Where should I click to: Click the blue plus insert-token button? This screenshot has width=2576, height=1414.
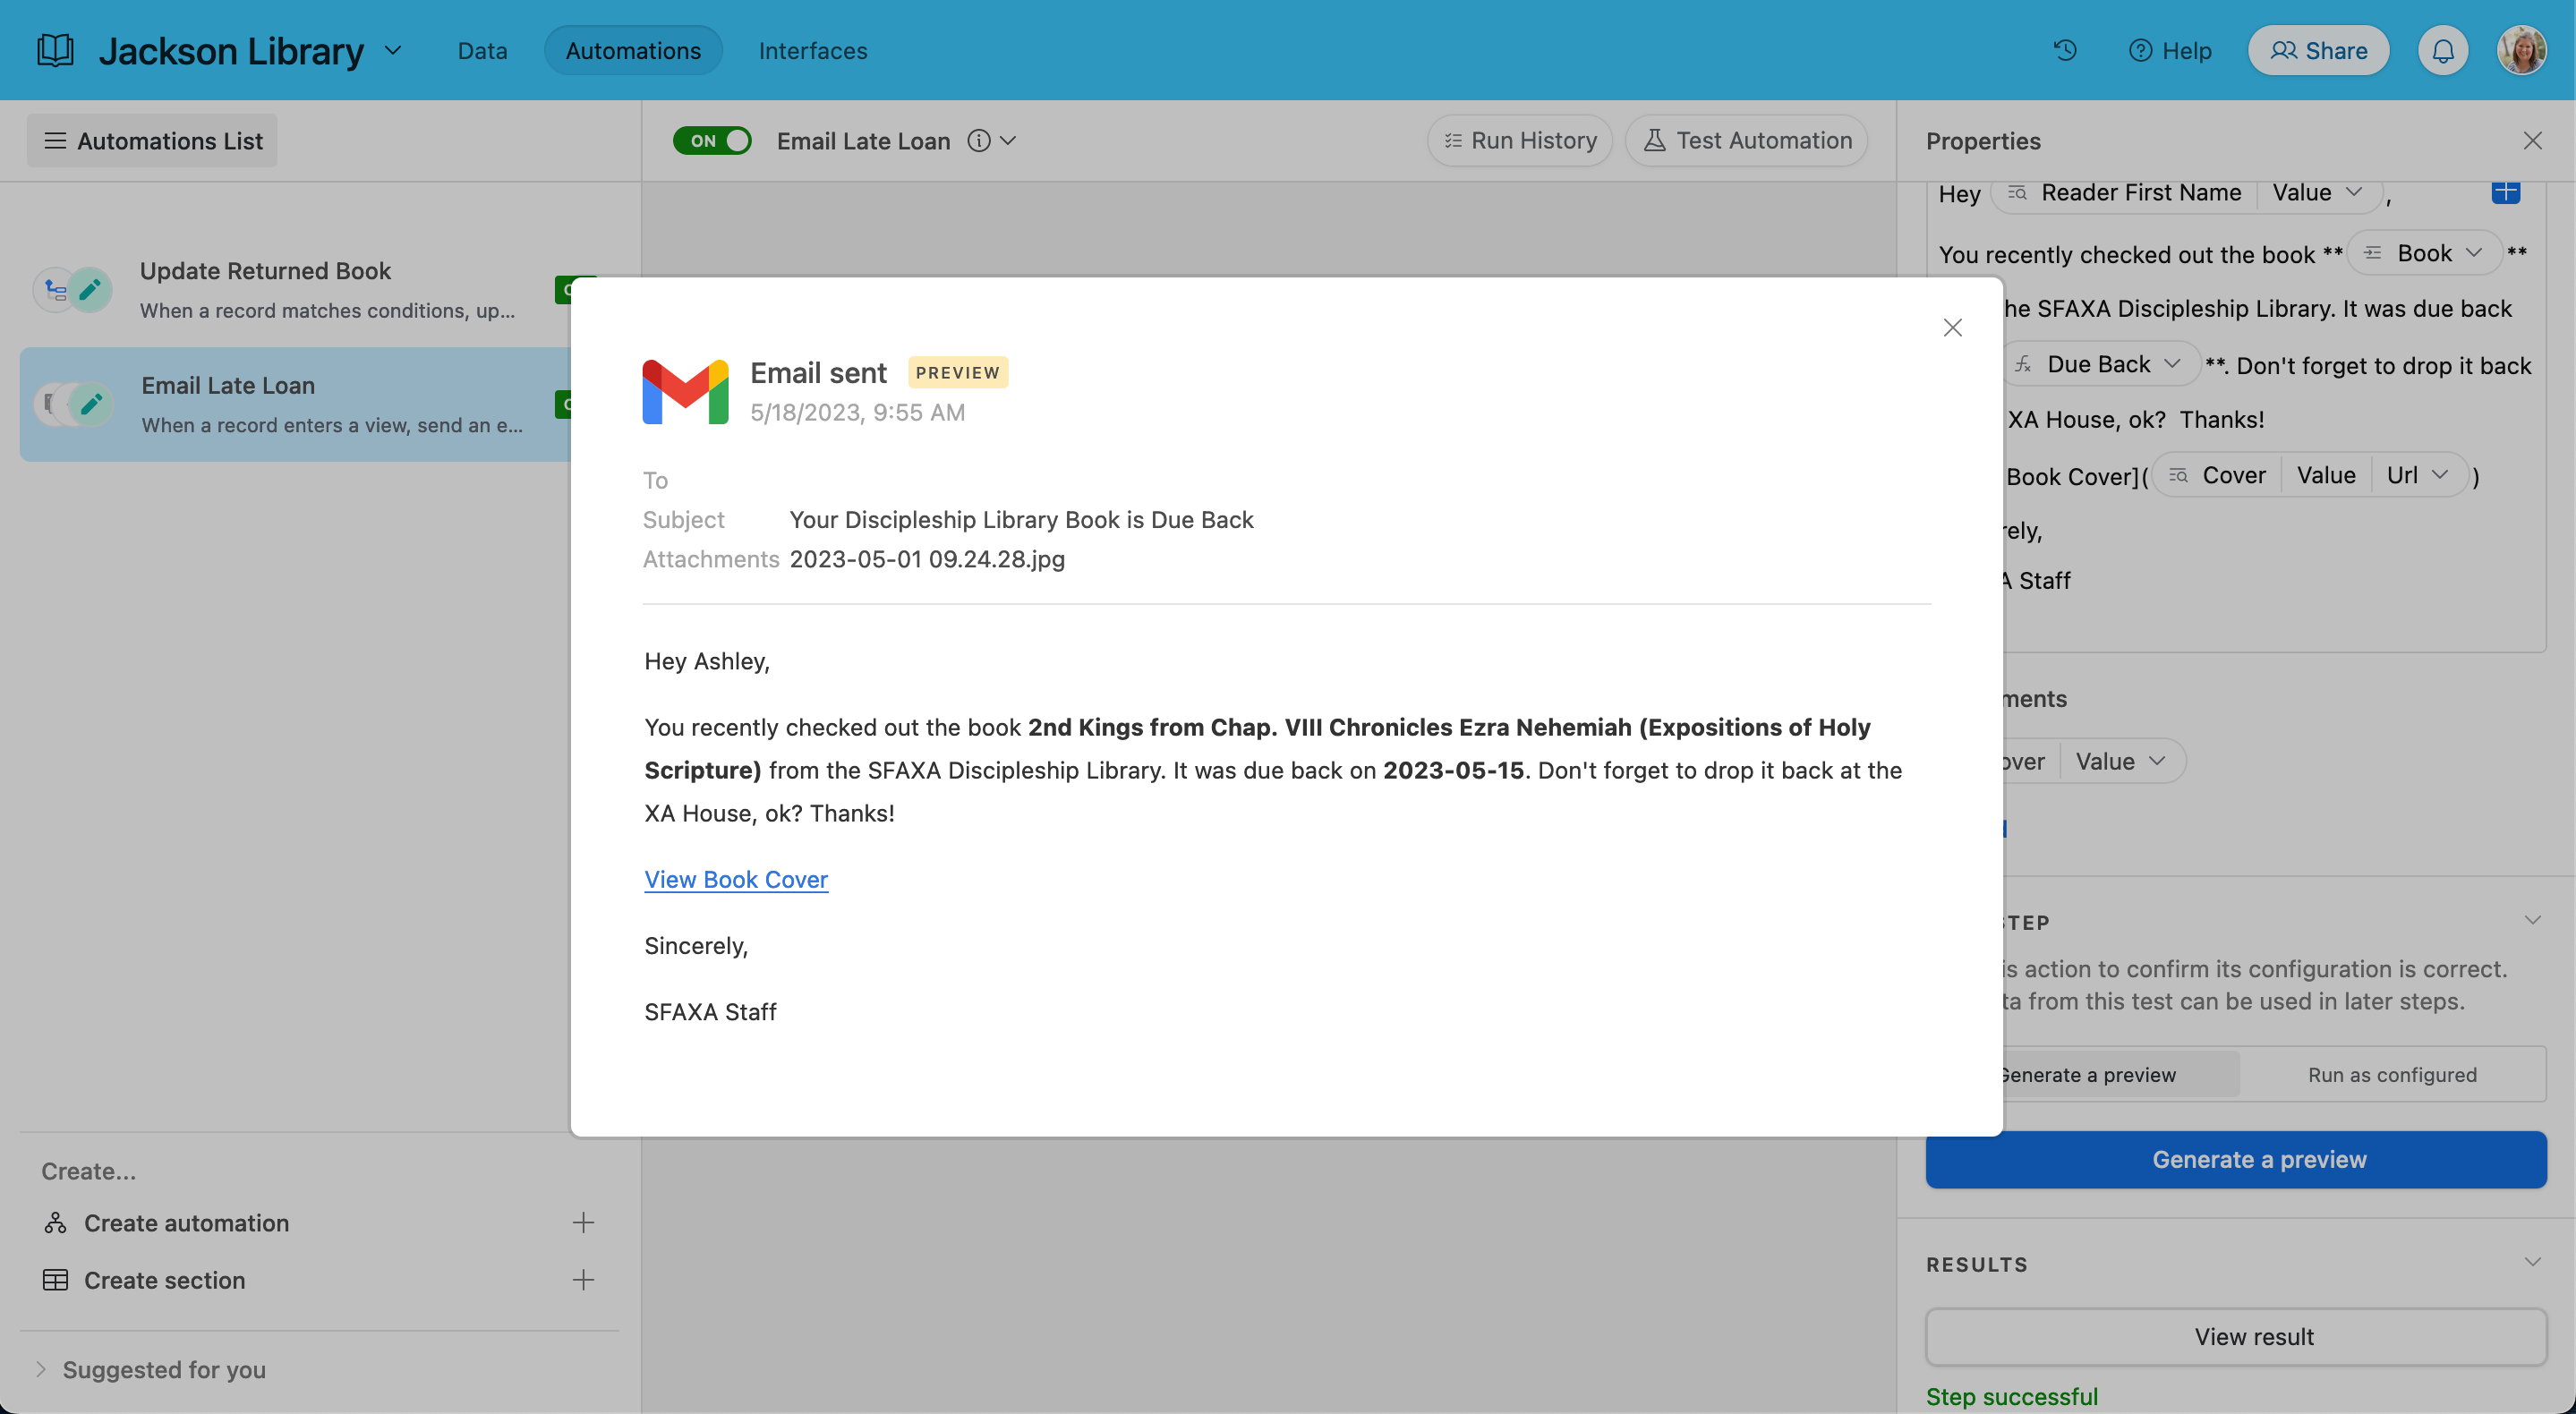2505,192
